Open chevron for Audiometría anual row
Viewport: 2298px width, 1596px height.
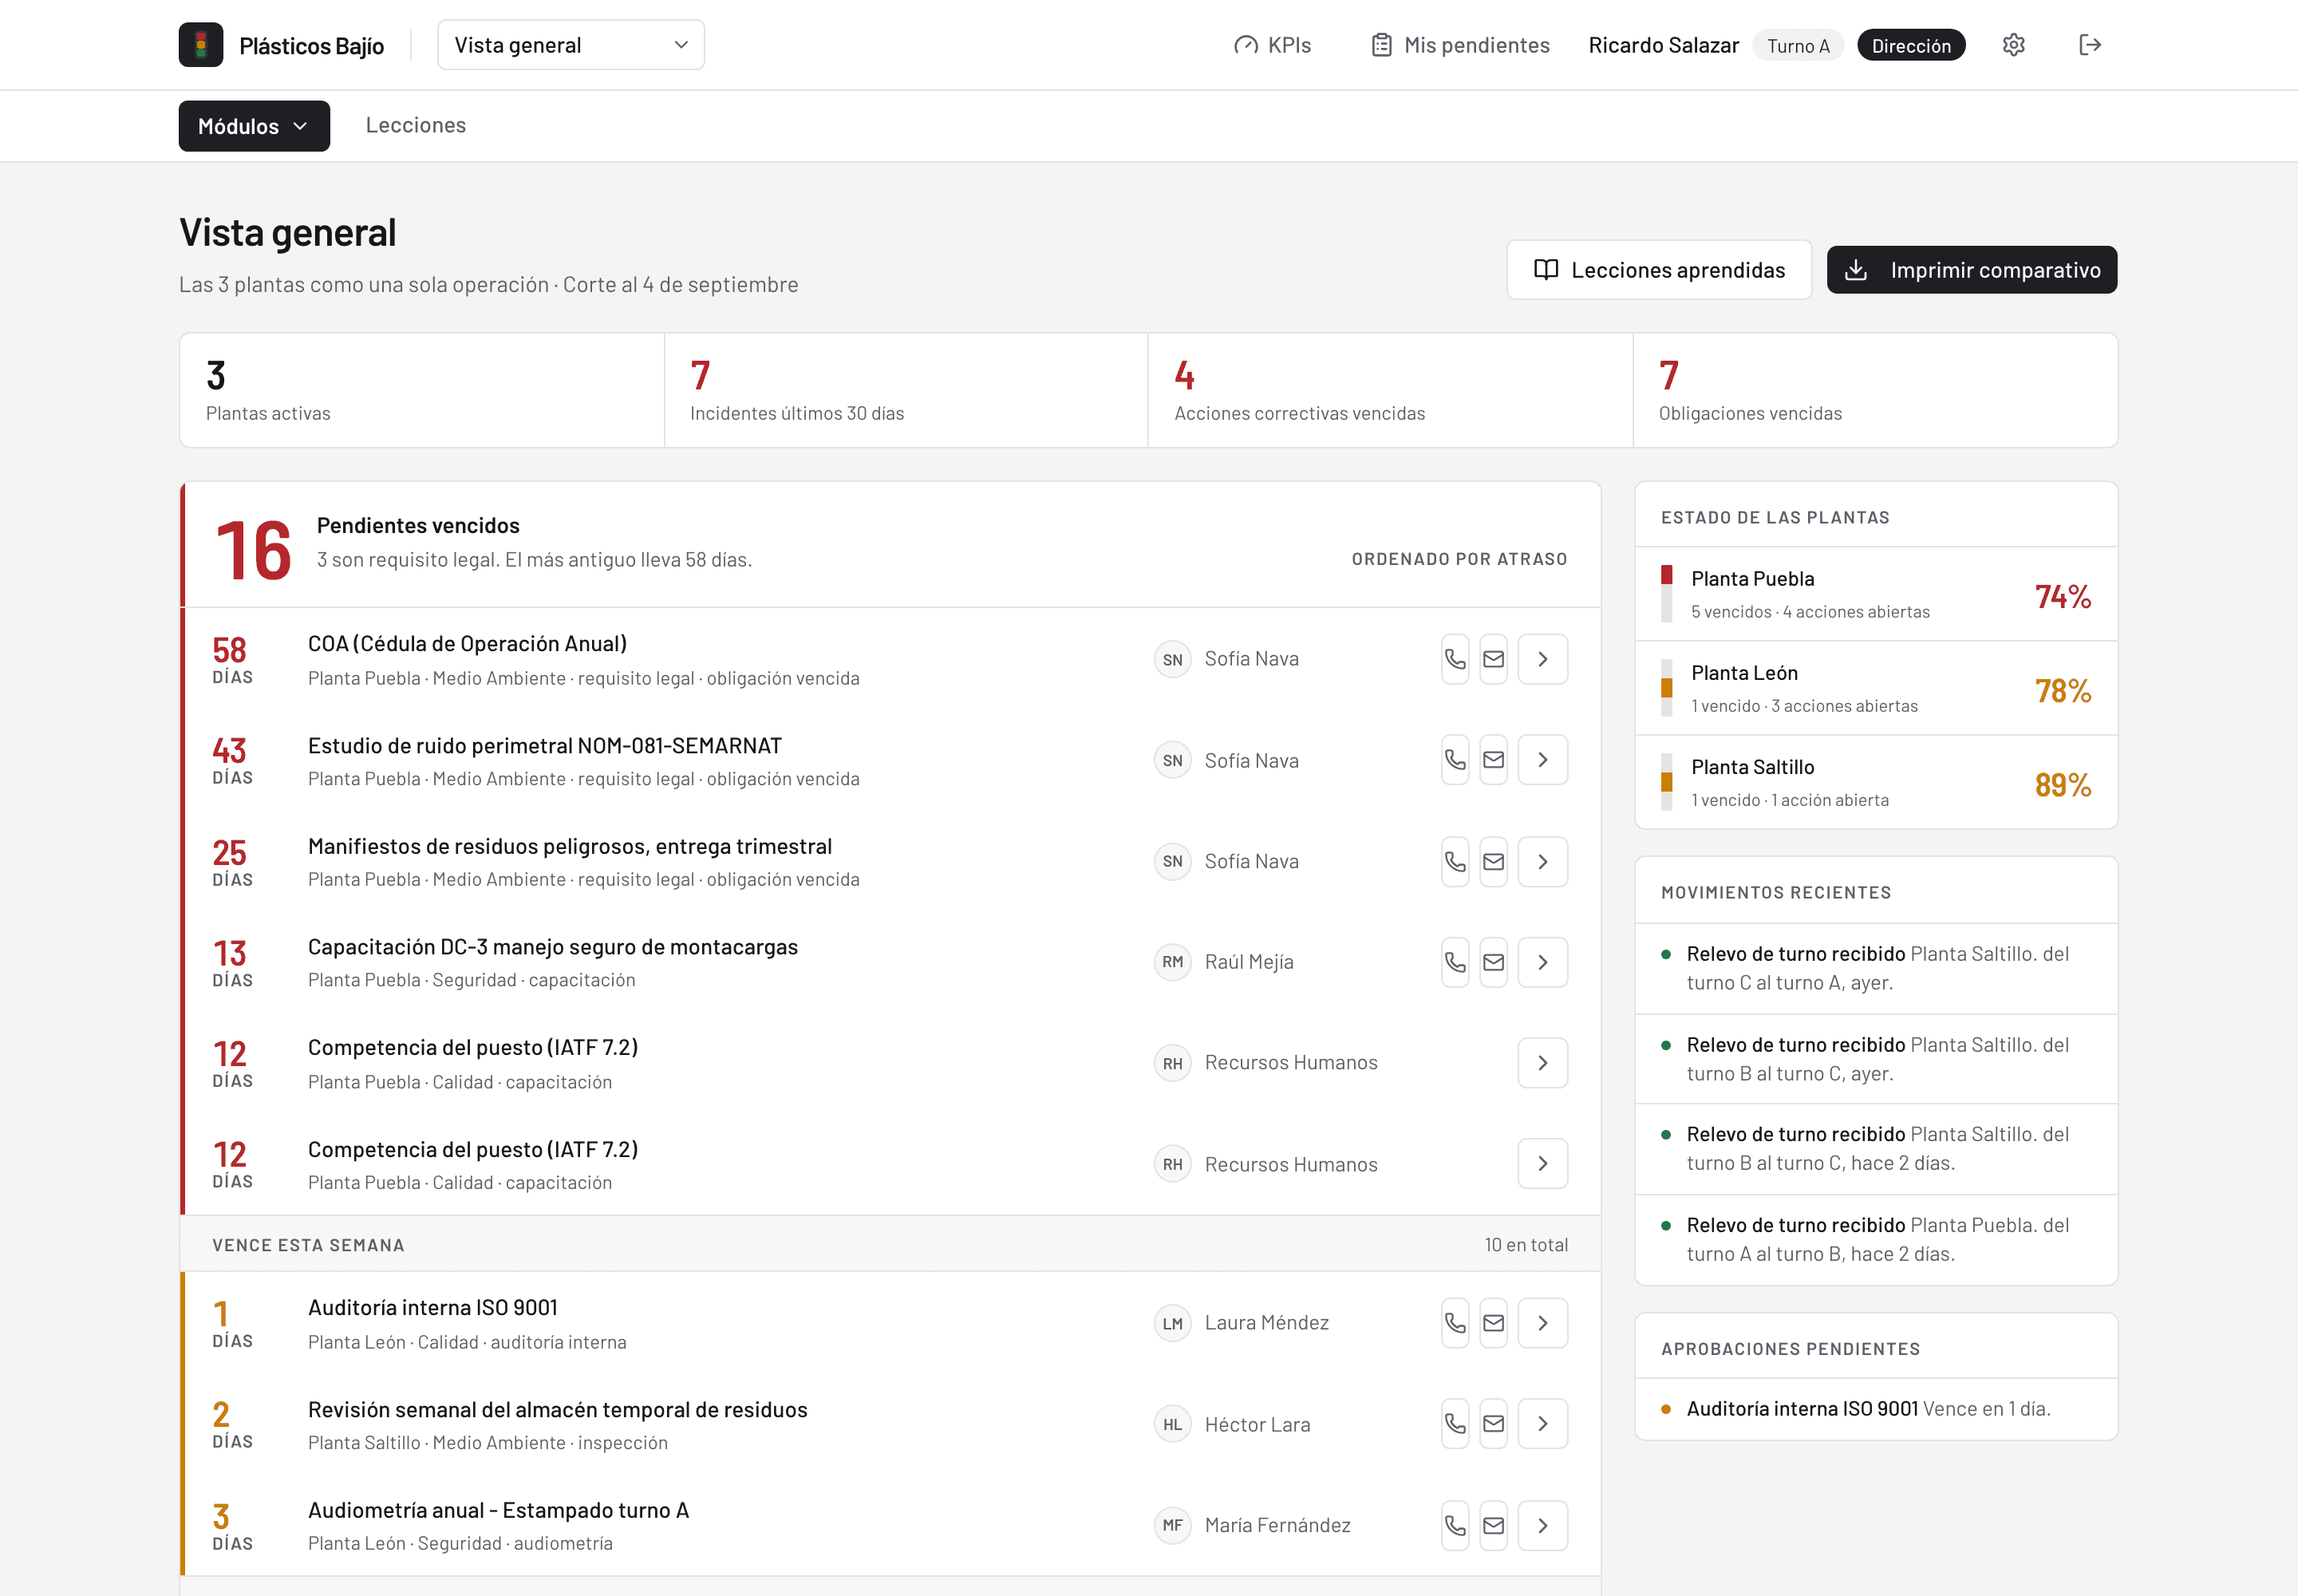click(1543, 1526)
